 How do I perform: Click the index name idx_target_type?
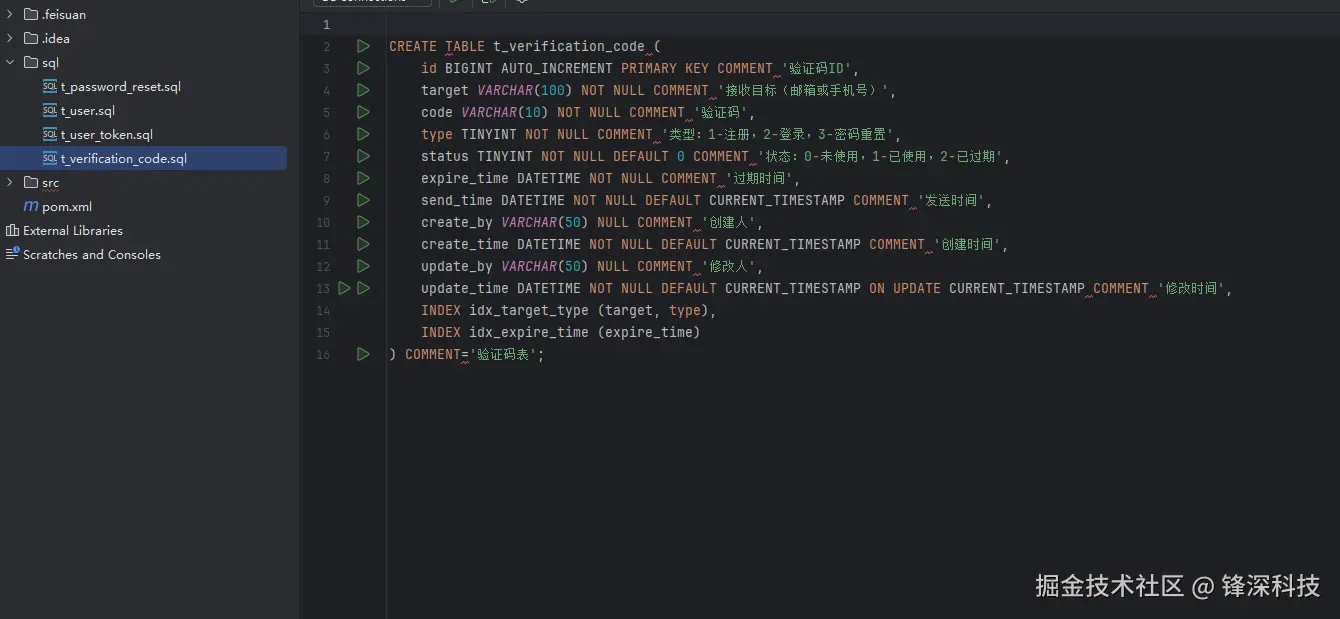(x=529, y=310)
